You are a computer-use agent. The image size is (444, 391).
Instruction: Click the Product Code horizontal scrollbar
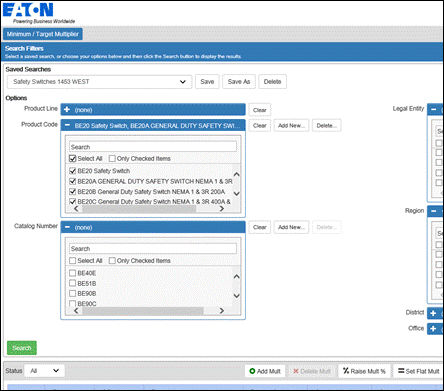coord(139,209)
